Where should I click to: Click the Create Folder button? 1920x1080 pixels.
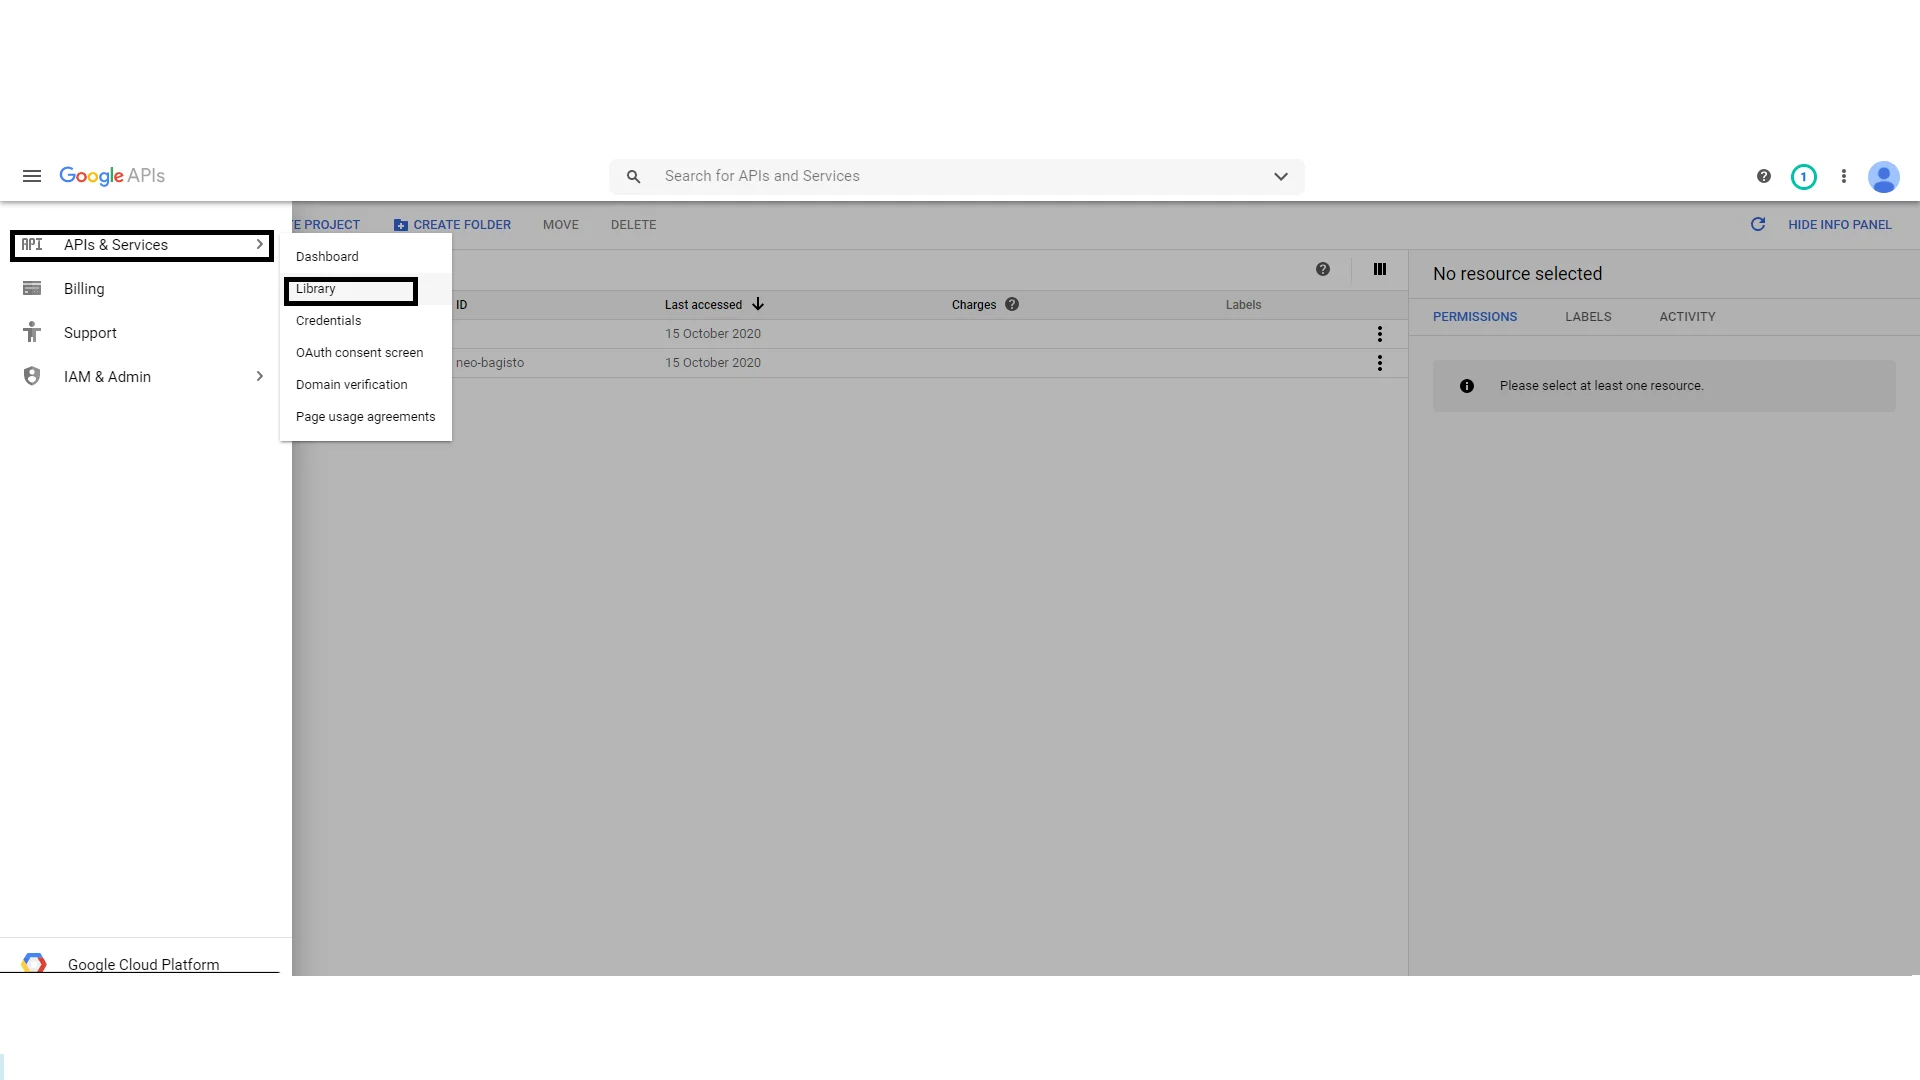pos(452,225)
